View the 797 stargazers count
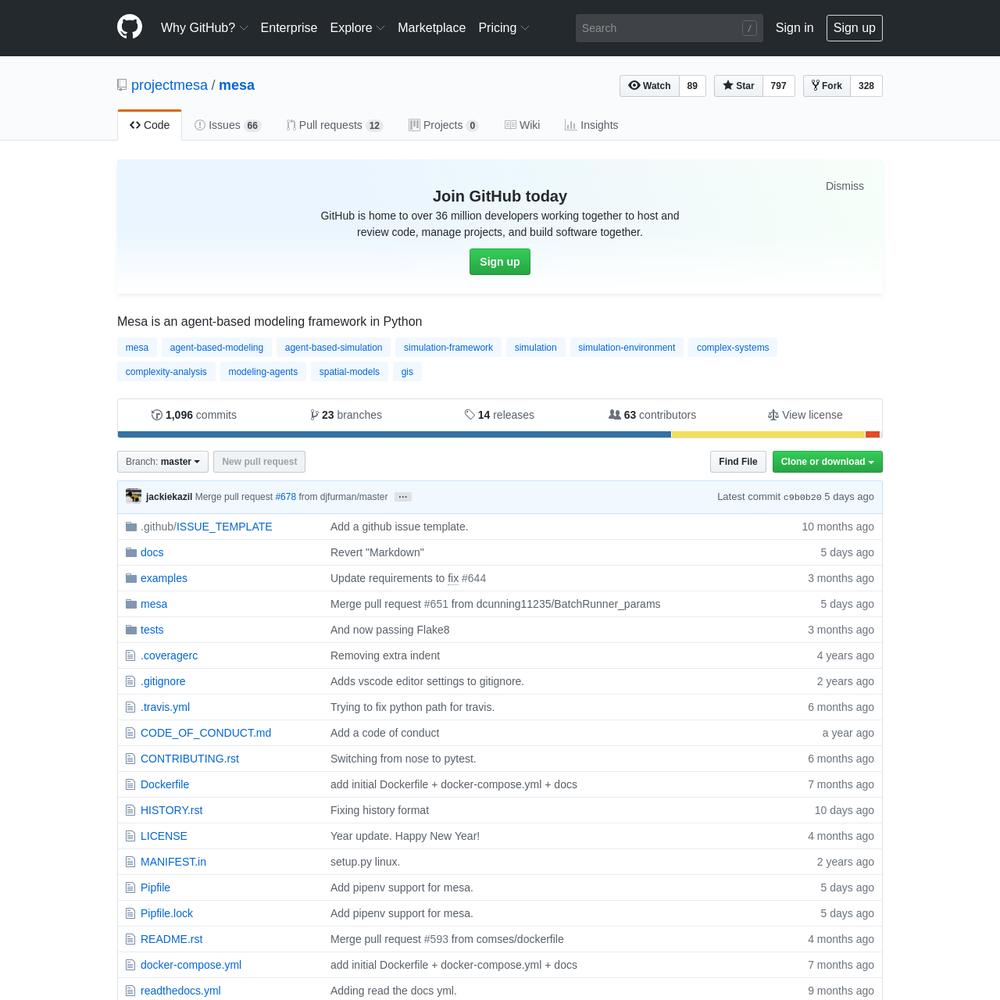This screenshot has width=1000, height=1000. point(779,85)
